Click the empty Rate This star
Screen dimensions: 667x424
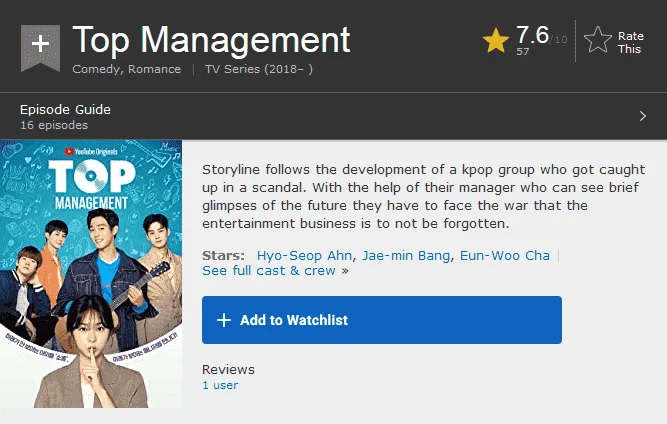coord(598,40)
